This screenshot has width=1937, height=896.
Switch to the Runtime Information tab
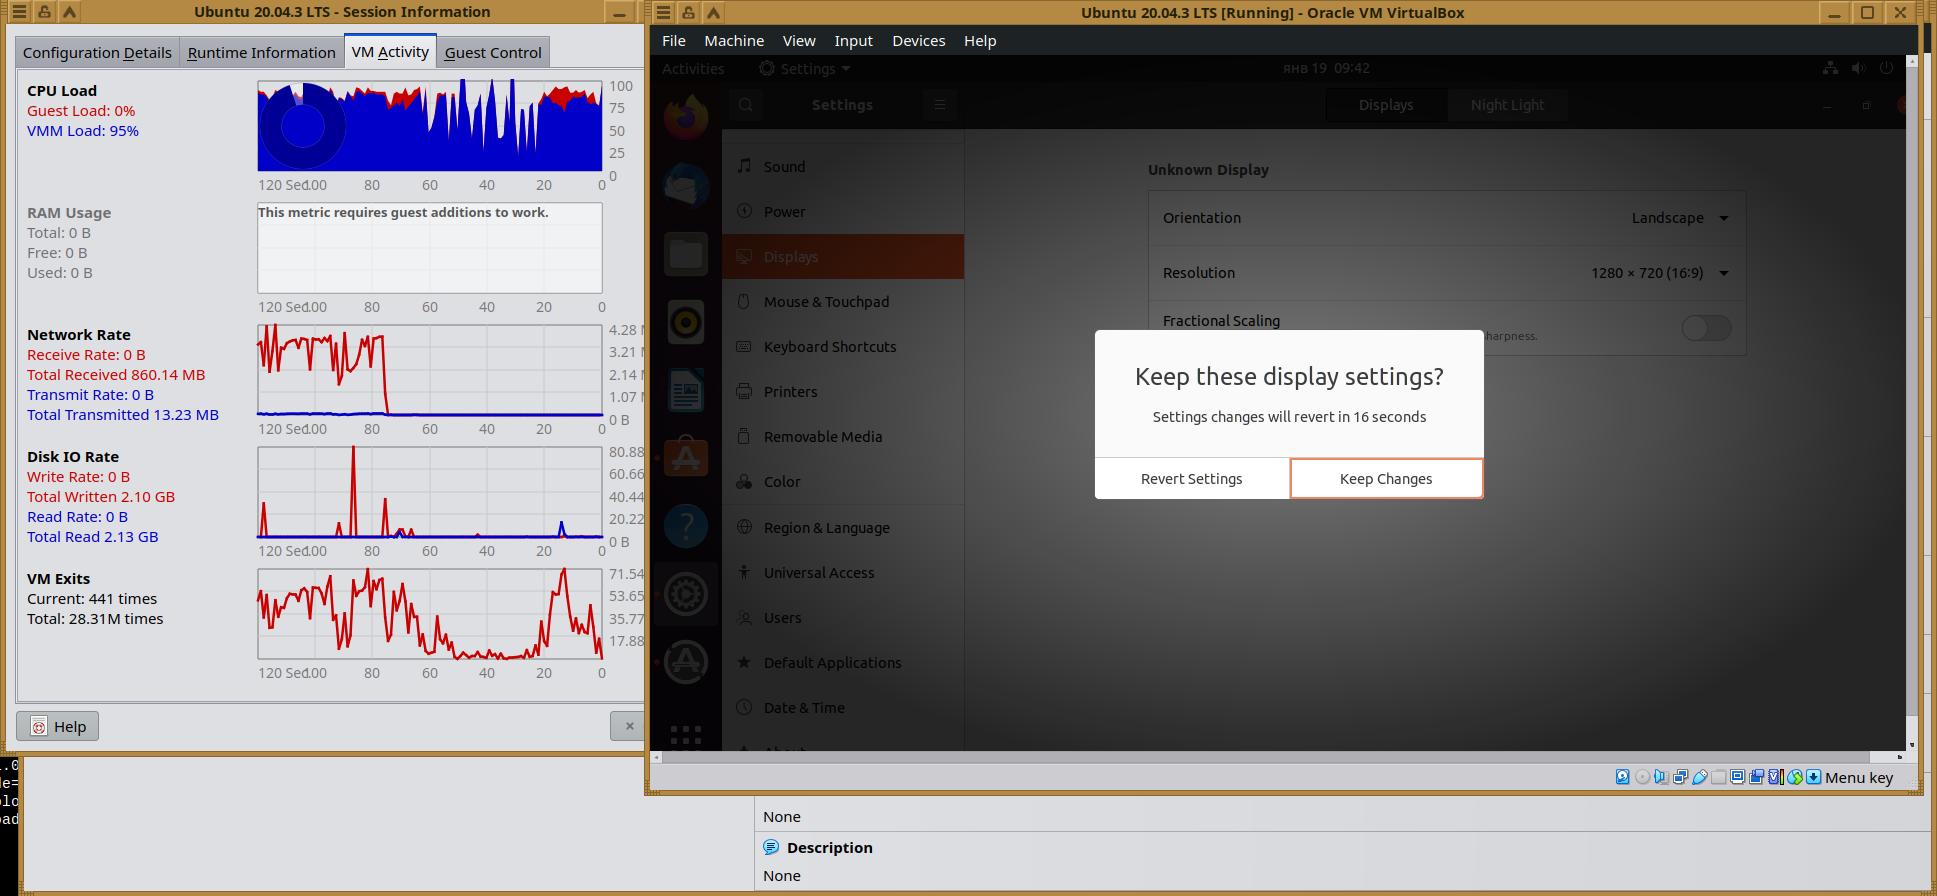[261, 53]
